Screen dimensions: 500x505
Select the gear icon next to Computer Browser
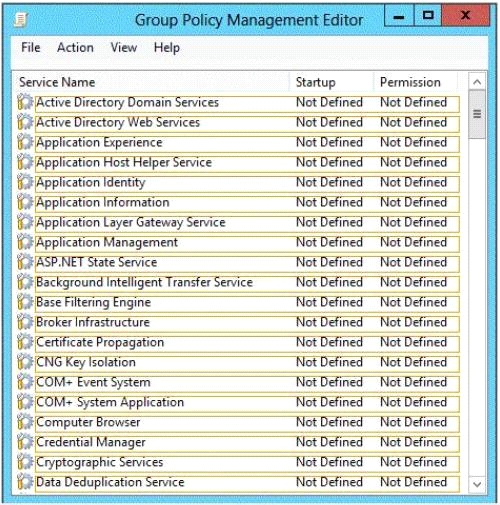click(x=25, y=422)
